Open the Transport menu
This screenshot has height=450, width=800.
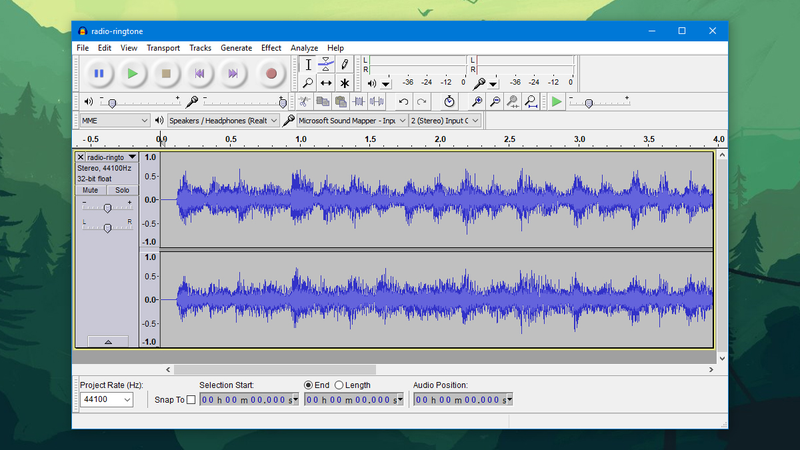tap(163, 48)
